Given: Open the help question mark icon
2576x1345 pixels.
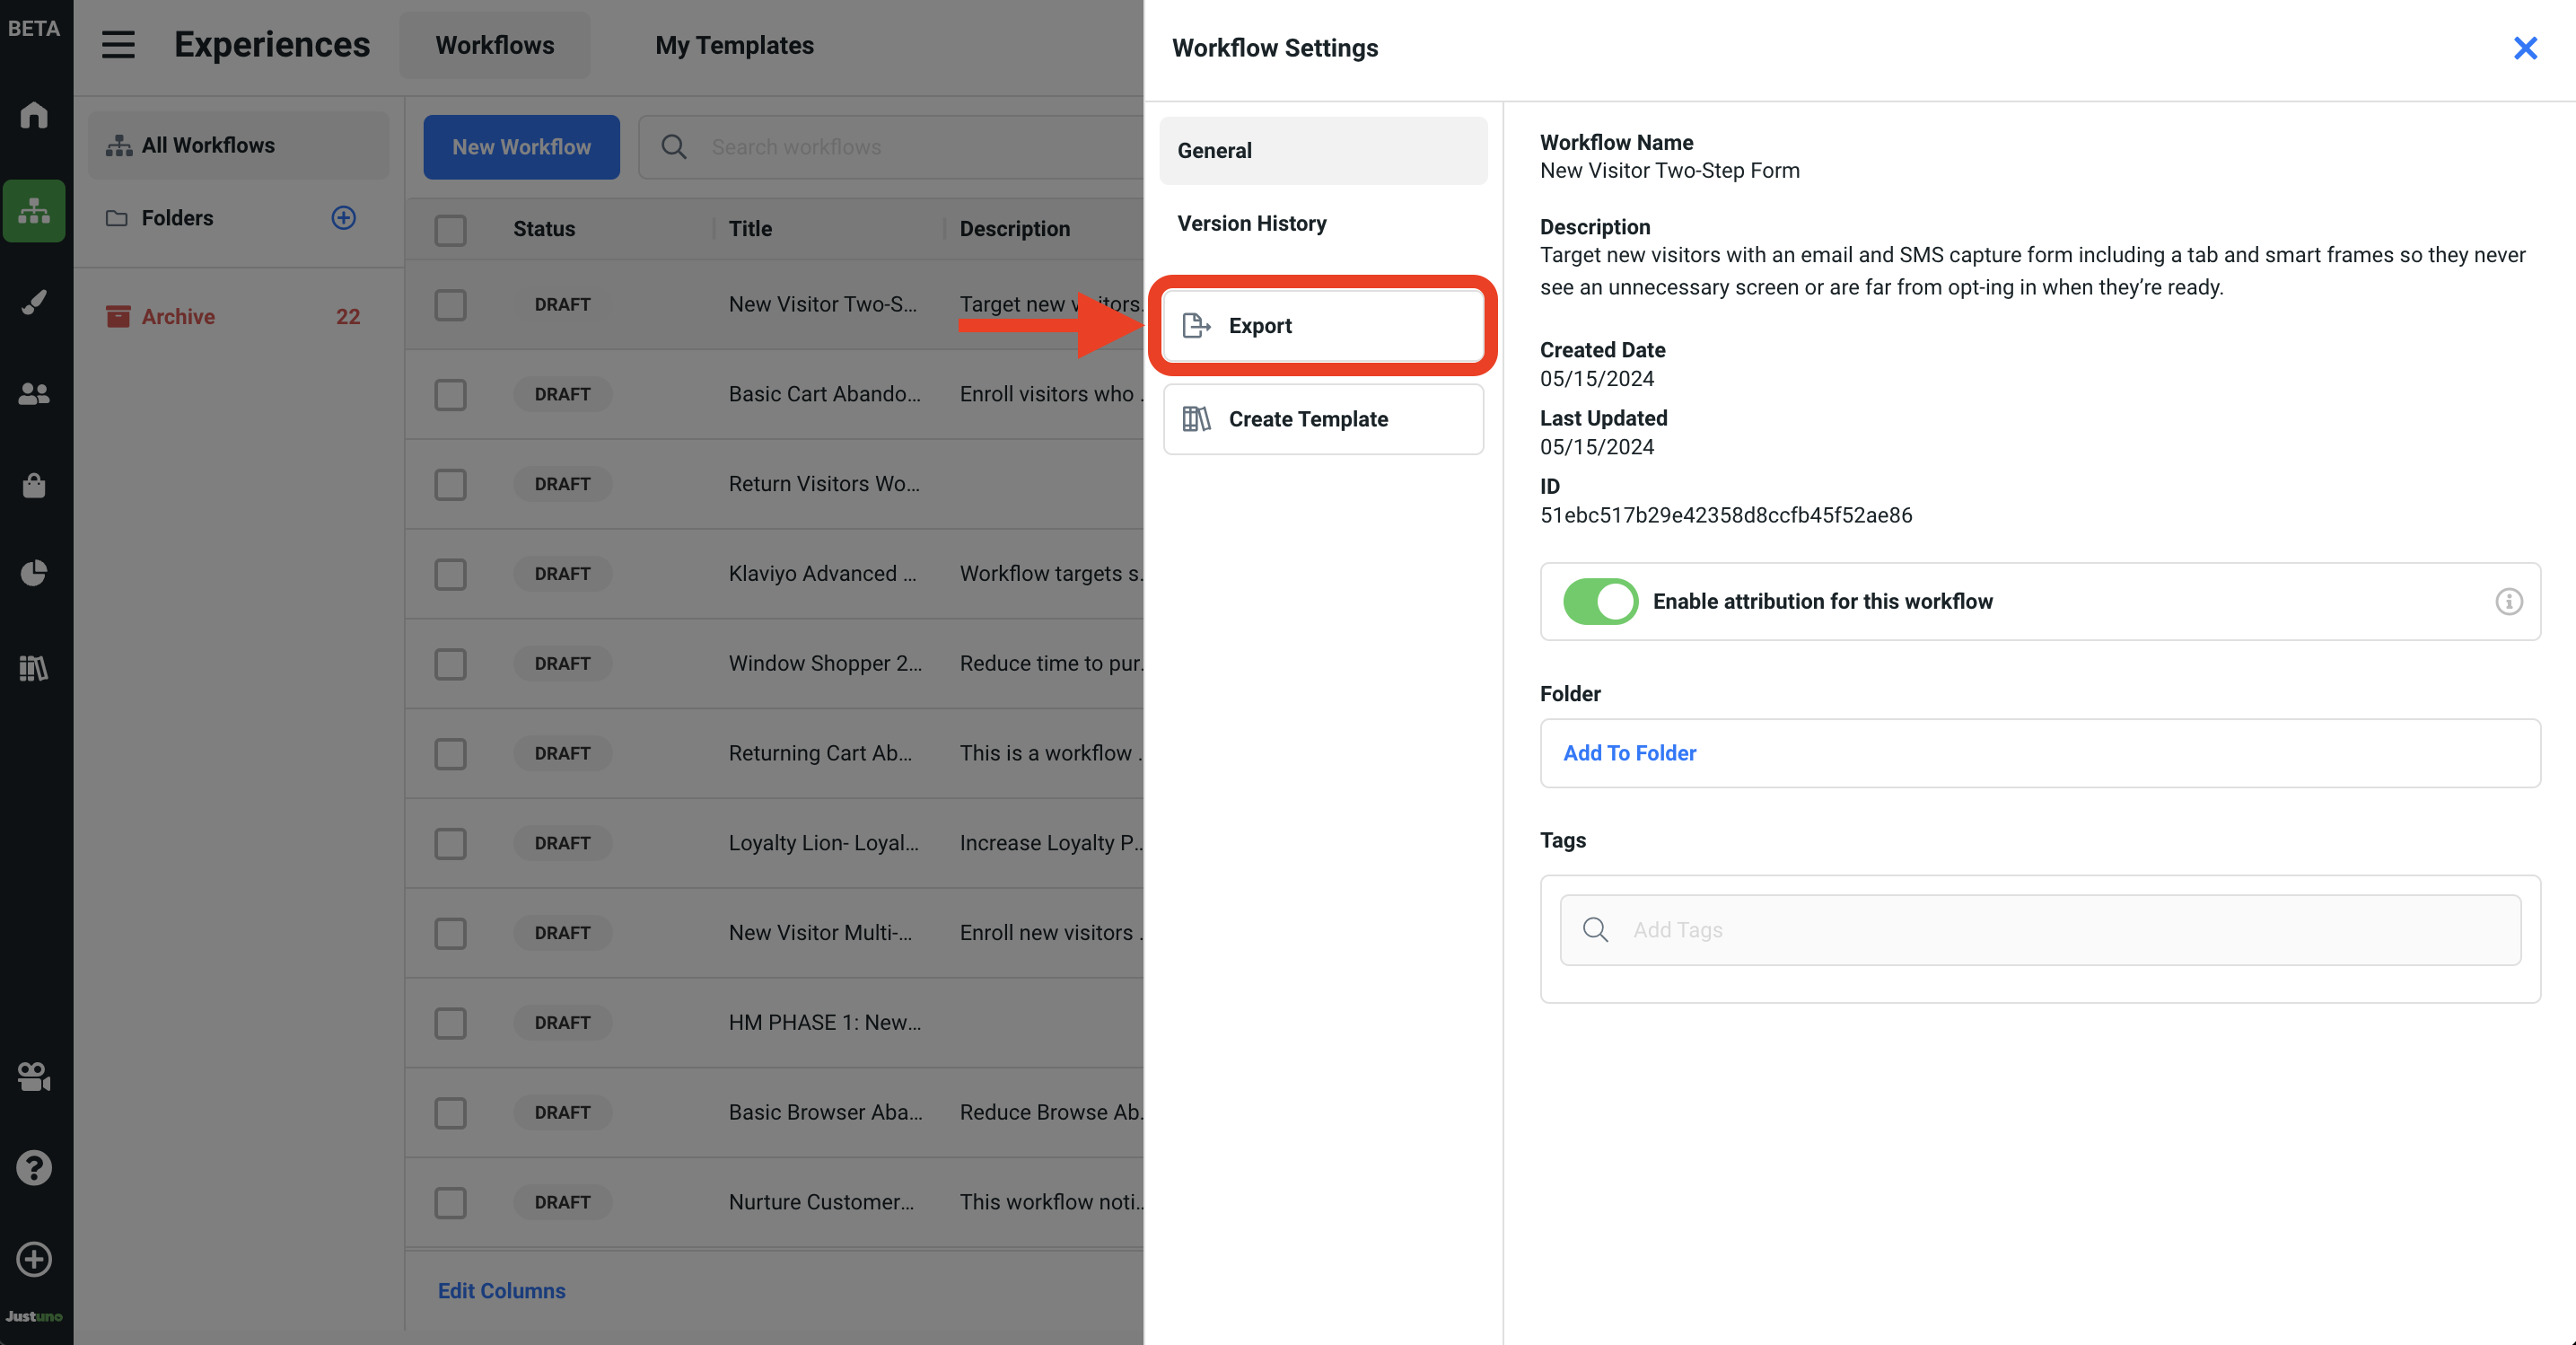Looking at the screenshot, I should click(x=34, y=1167).
